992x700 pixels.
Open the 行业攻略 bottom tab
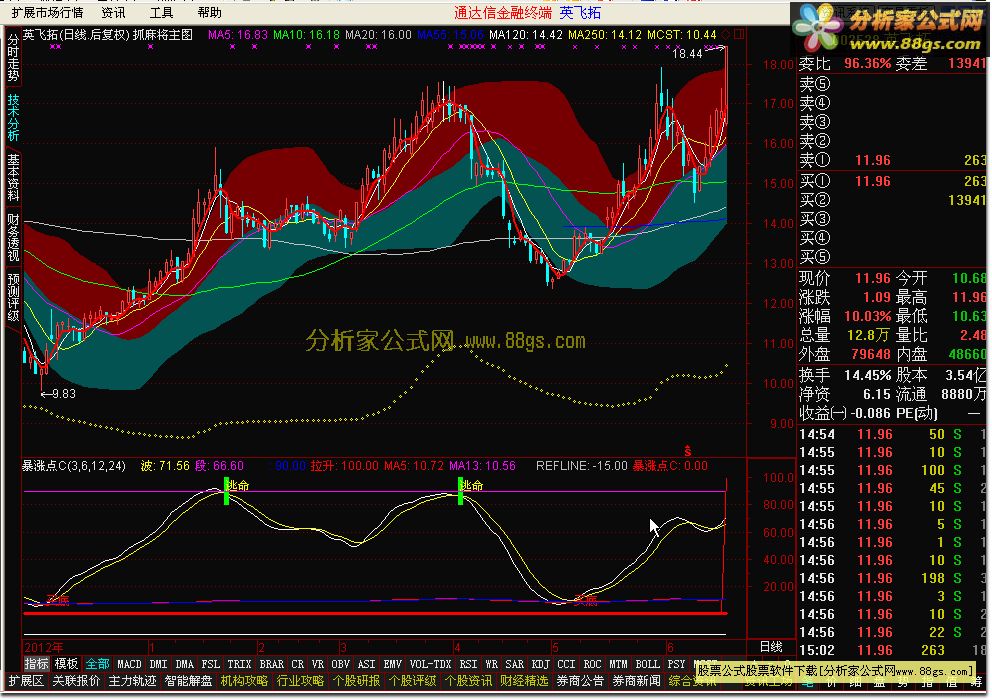[301, 681]
